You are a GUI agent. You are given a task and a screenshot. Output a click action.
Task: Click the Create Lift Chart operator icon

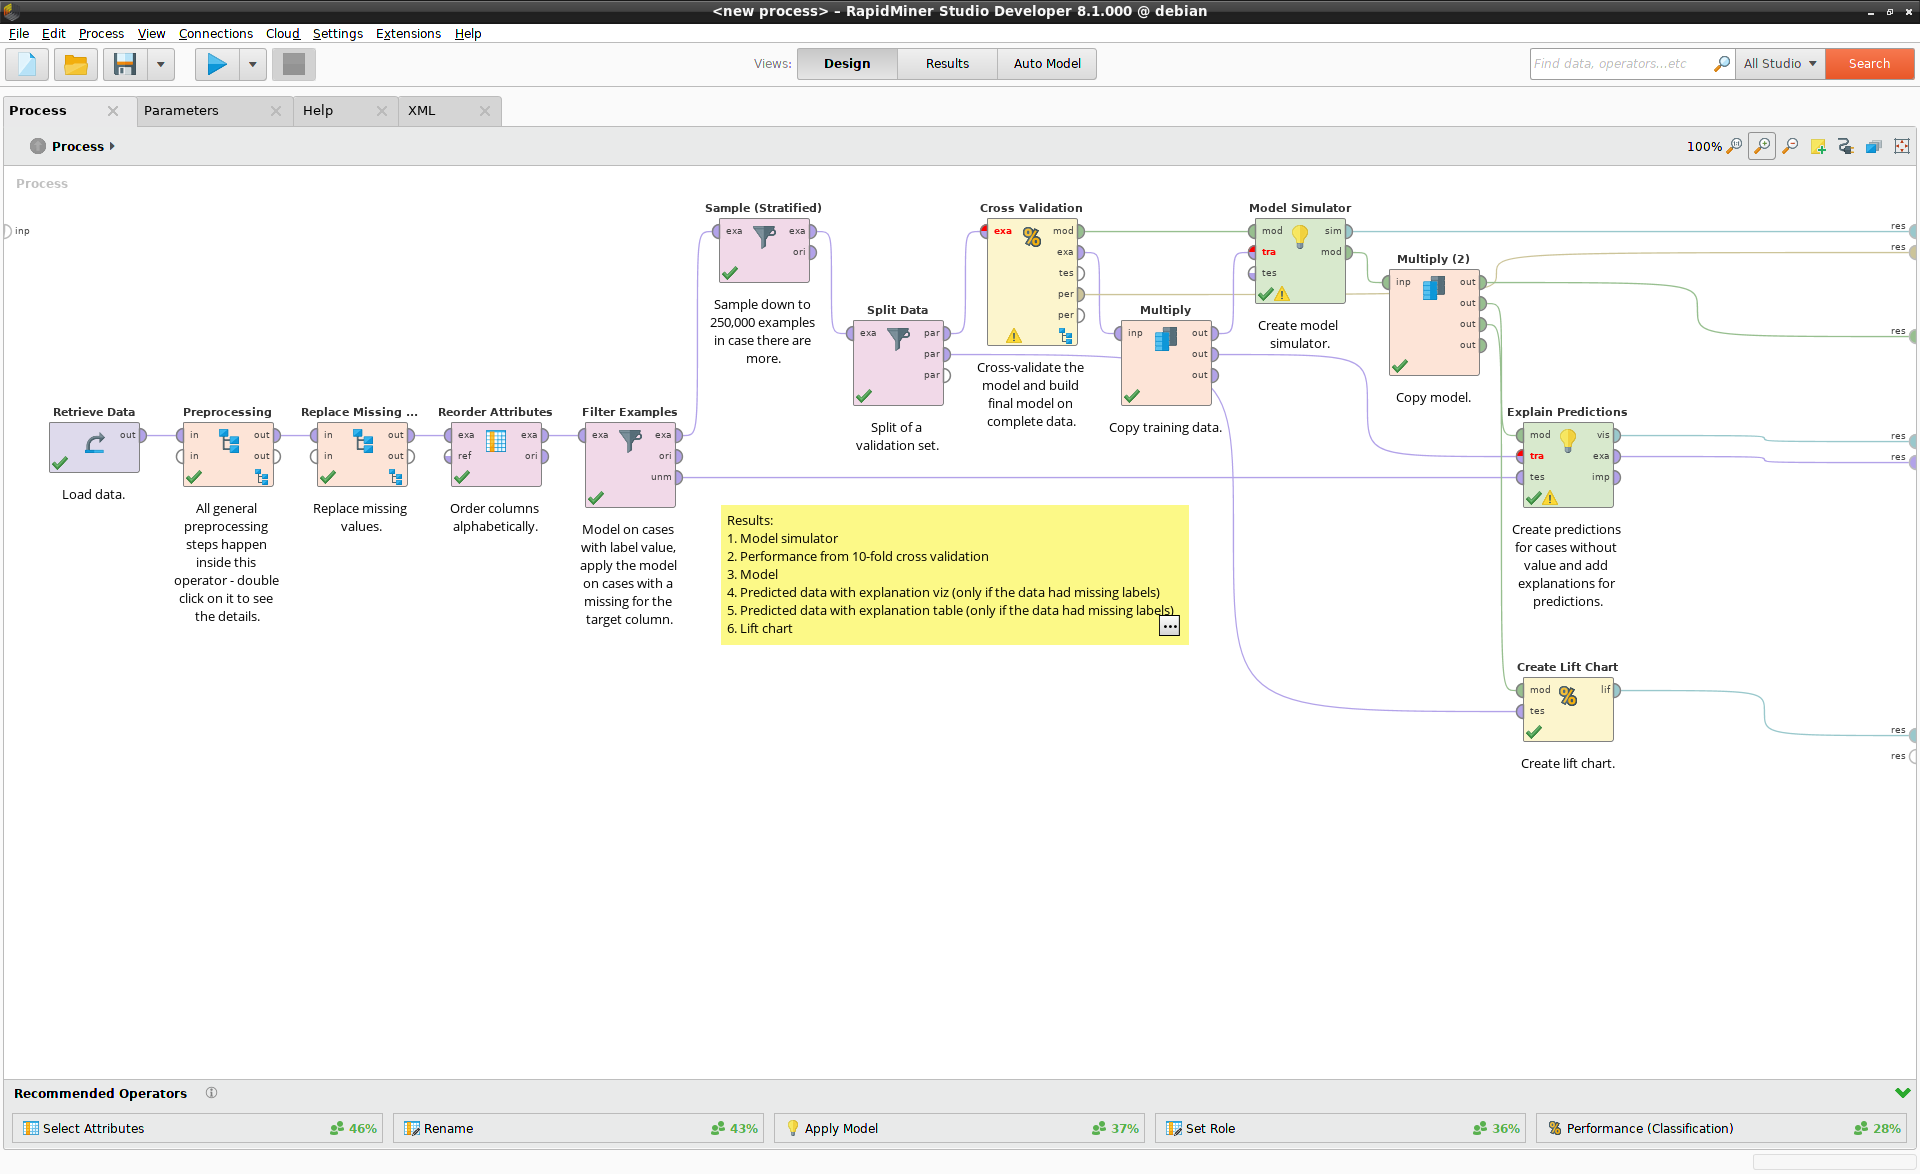[1566, 697]
